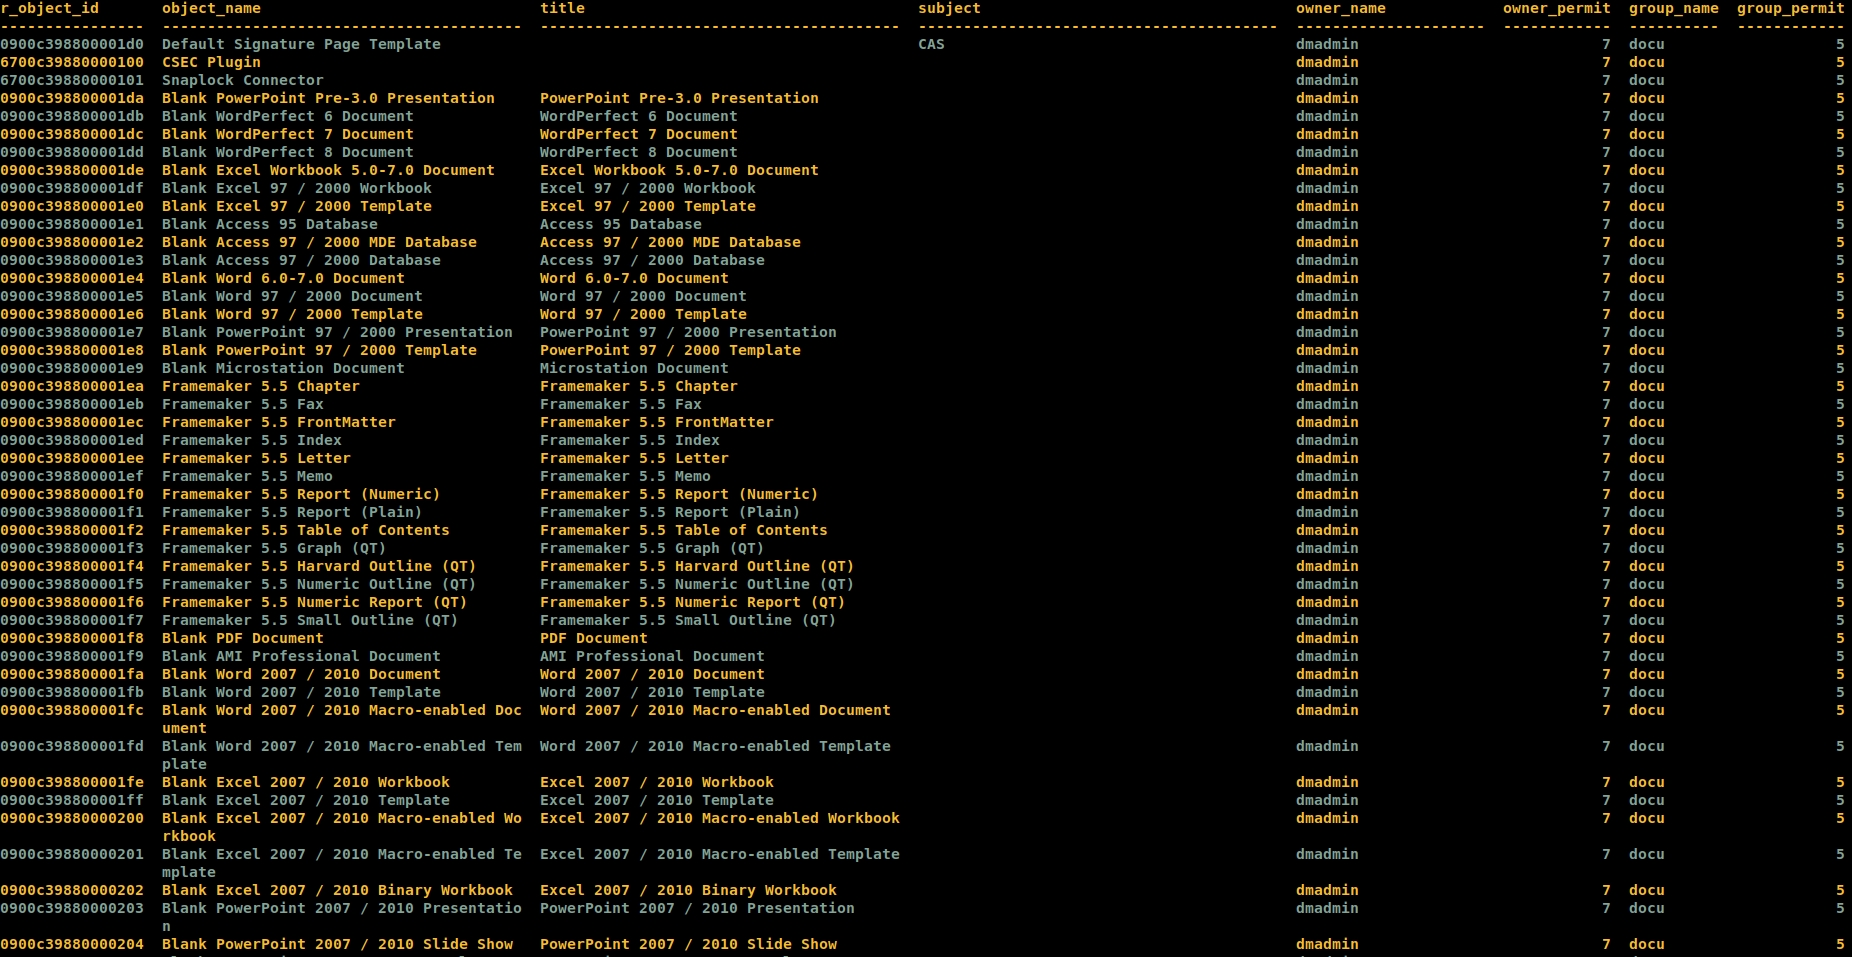Select title Word 2007 / 2010 Template
The height and width of the screenshot is (957, 1852).
(x=652, y=692)
